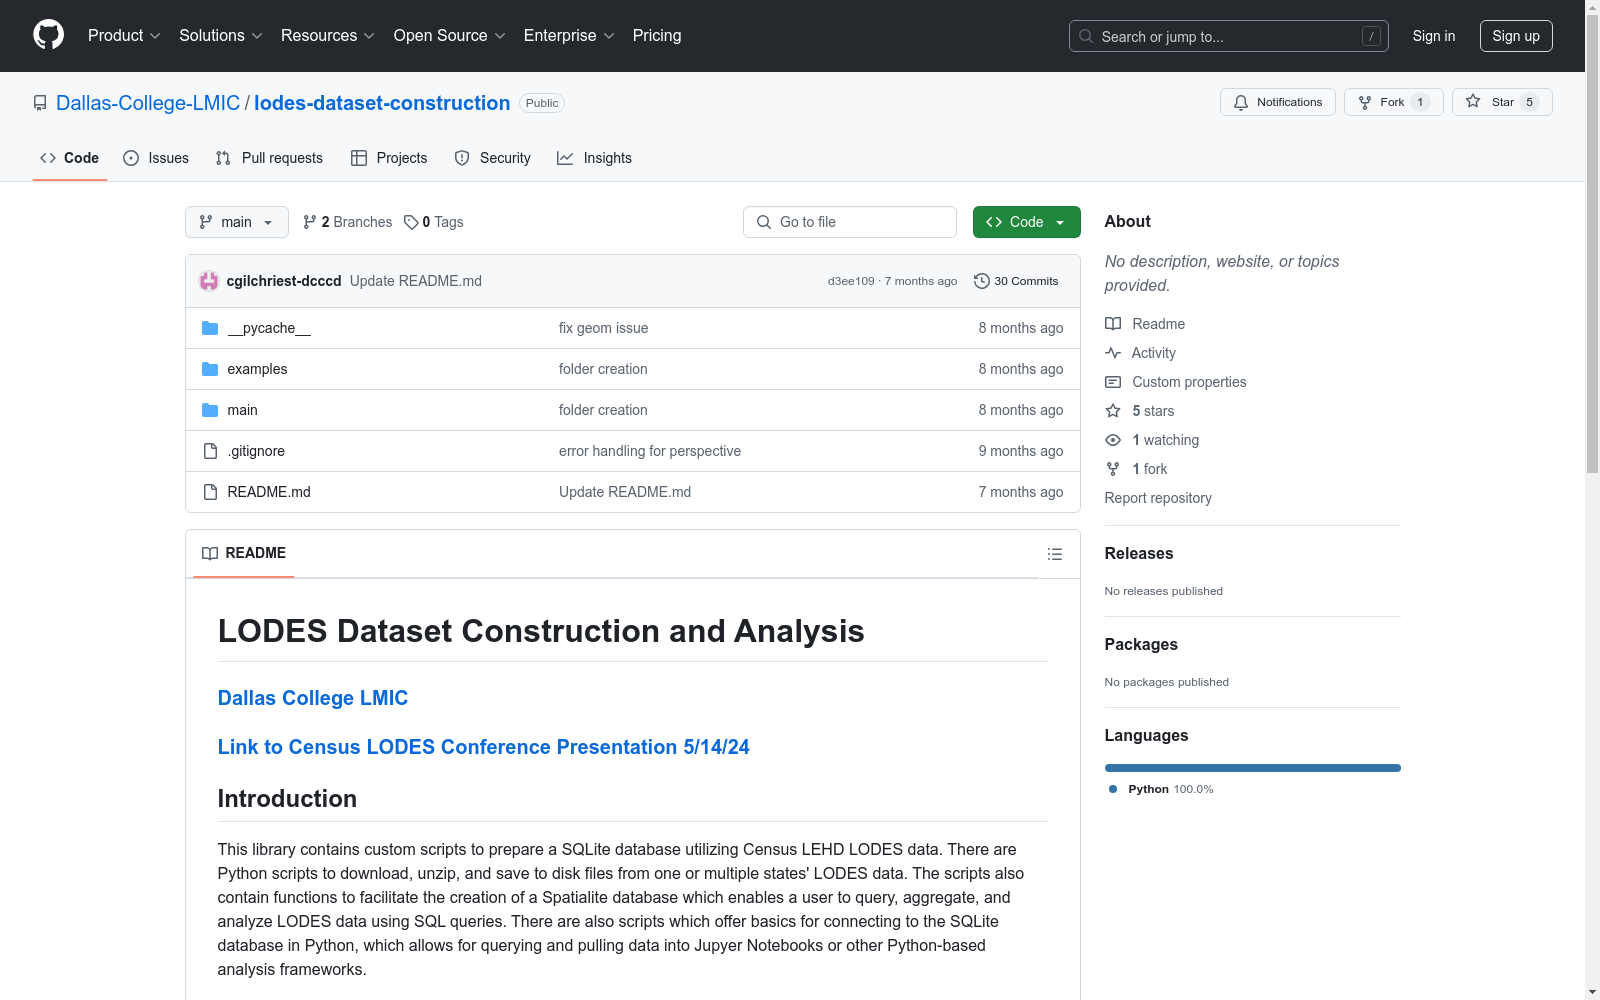The image size is (1600, 1000).
Task: Click the eye icon beside 1 watching
Action: (1113, 440)
